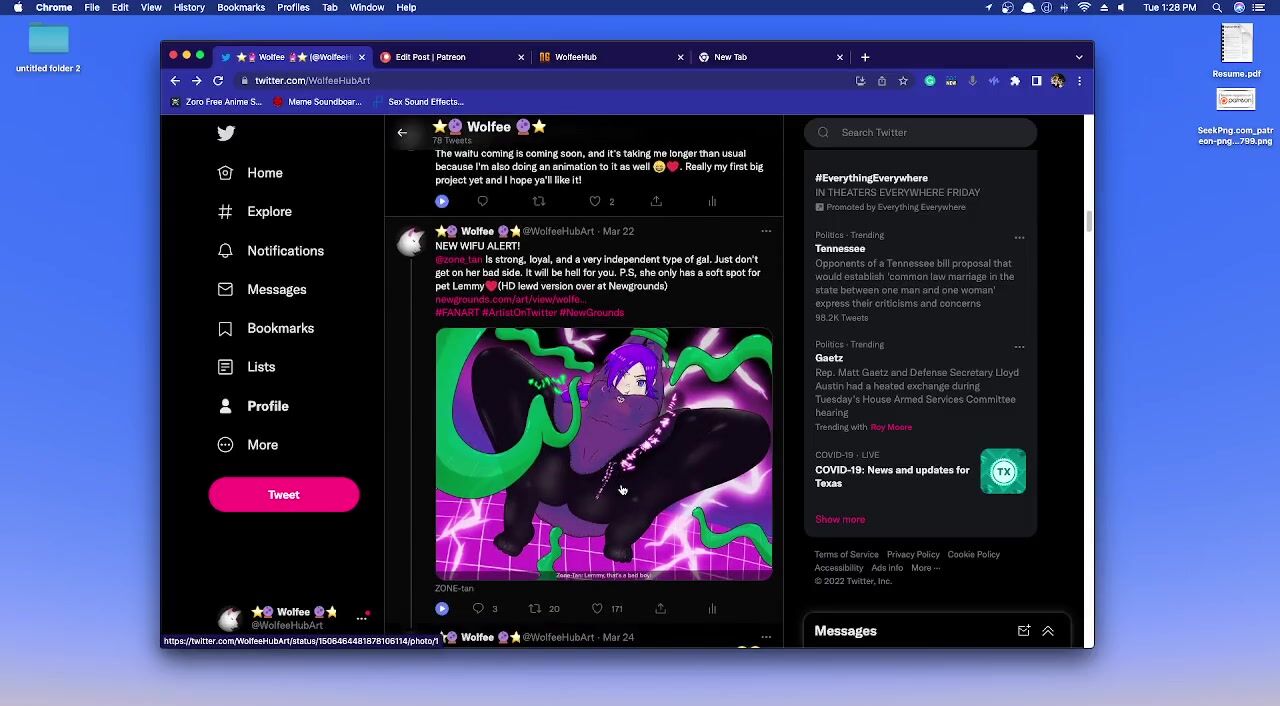Open options for the Tennessee trend
The image size is (1280, 706).
pos(1019,237)
